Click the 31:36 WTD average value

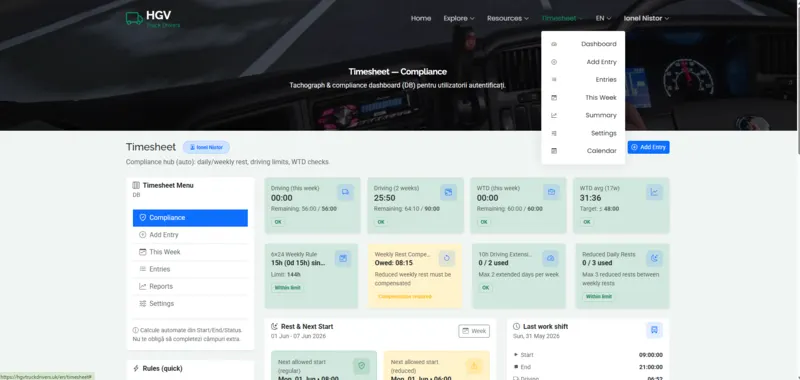pos(590,198)
